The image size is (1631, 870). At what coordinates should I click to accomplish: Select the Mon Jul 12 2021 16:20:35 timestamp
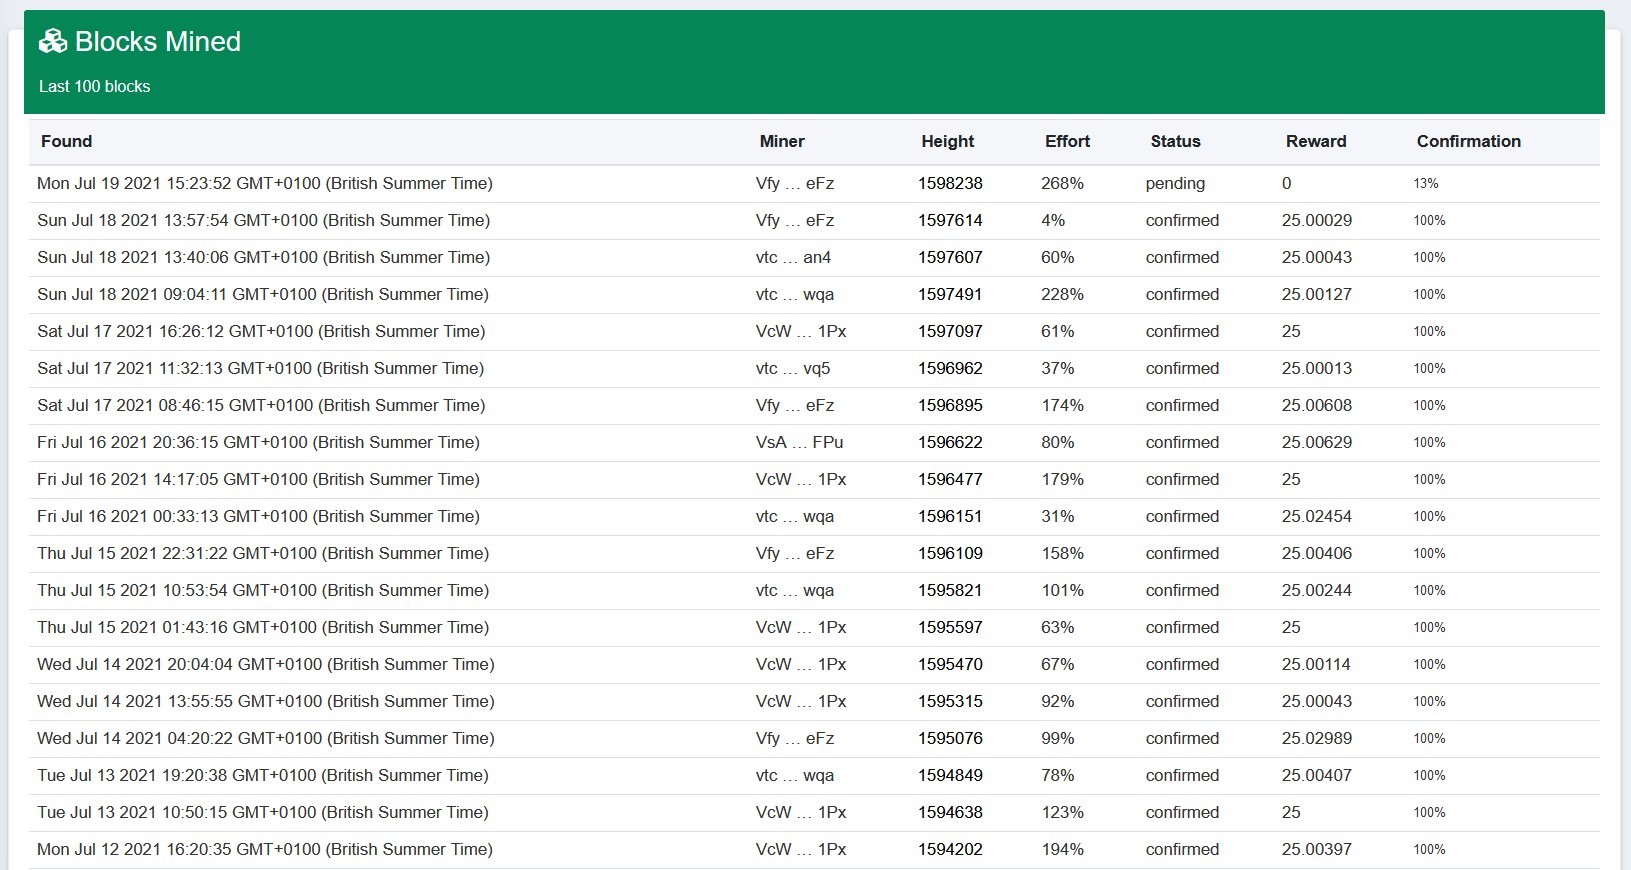click(265, 849)
